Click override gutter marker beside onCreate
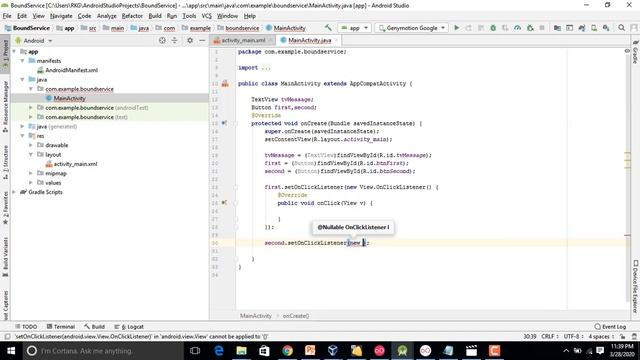Image resolution: width=640 pixels, height=360 pixels. tap(224, 123)
